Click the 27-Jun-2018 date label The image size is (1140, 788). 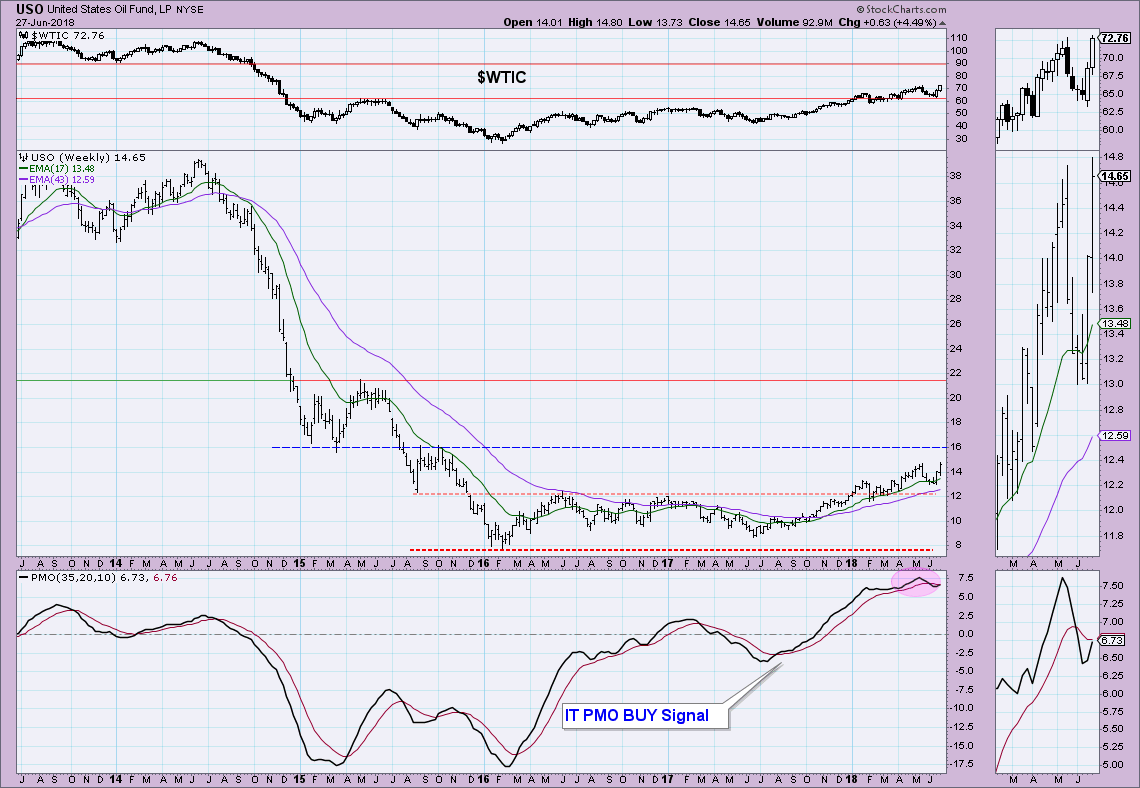click(x=45, y=23)
